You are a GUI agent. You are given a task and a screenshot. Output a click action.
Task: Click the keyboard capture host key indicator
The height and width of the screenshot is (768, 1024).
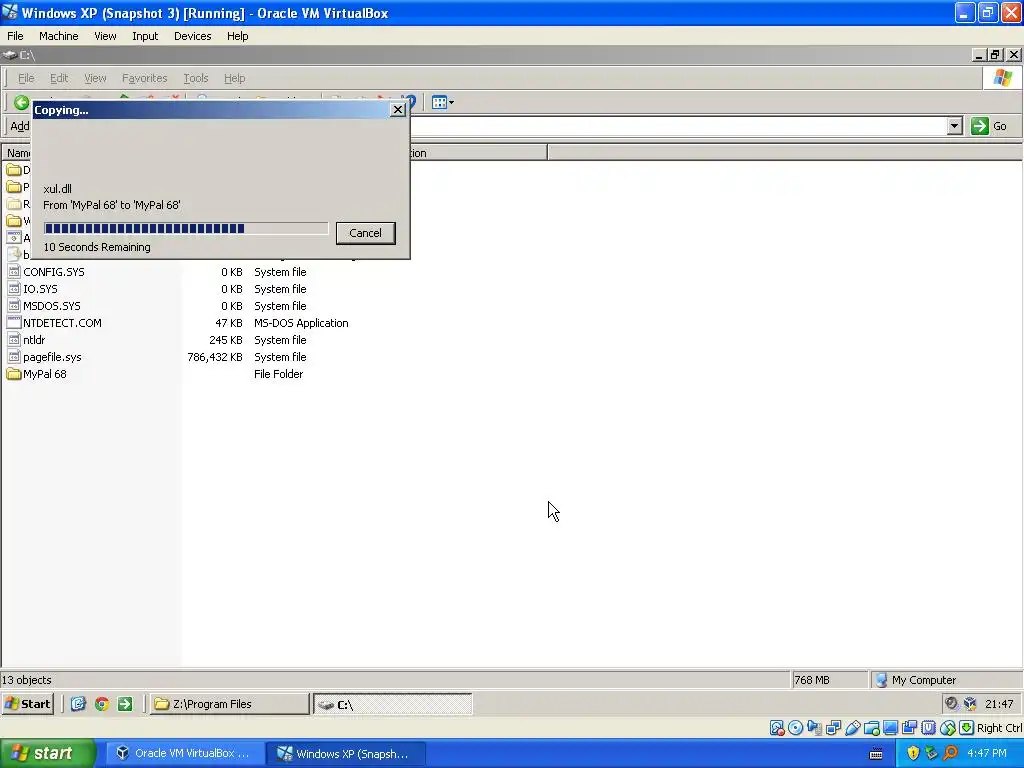(966, 728)
